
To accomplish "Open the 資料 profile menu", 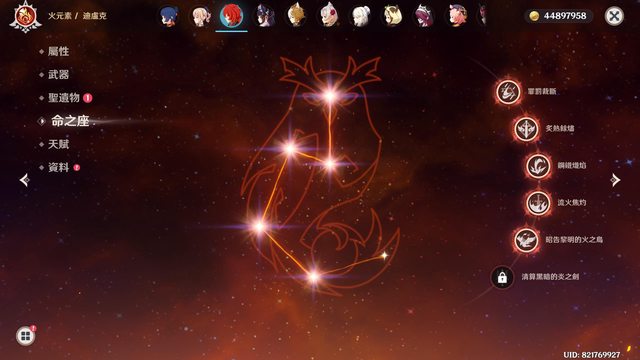I will click(x=58, y=168).
